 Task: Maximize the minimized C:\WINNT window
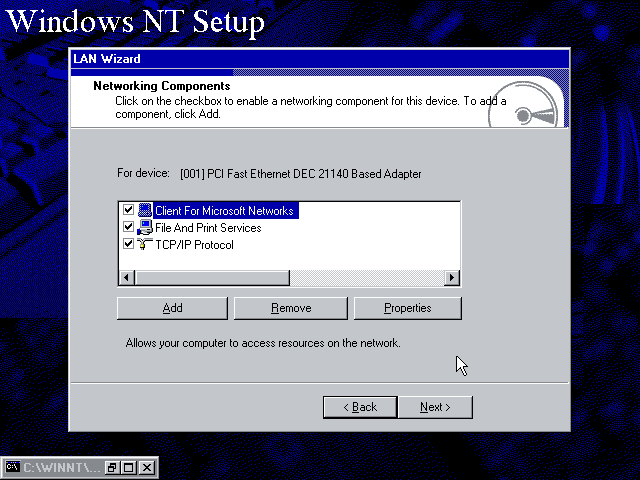[129, 467]
